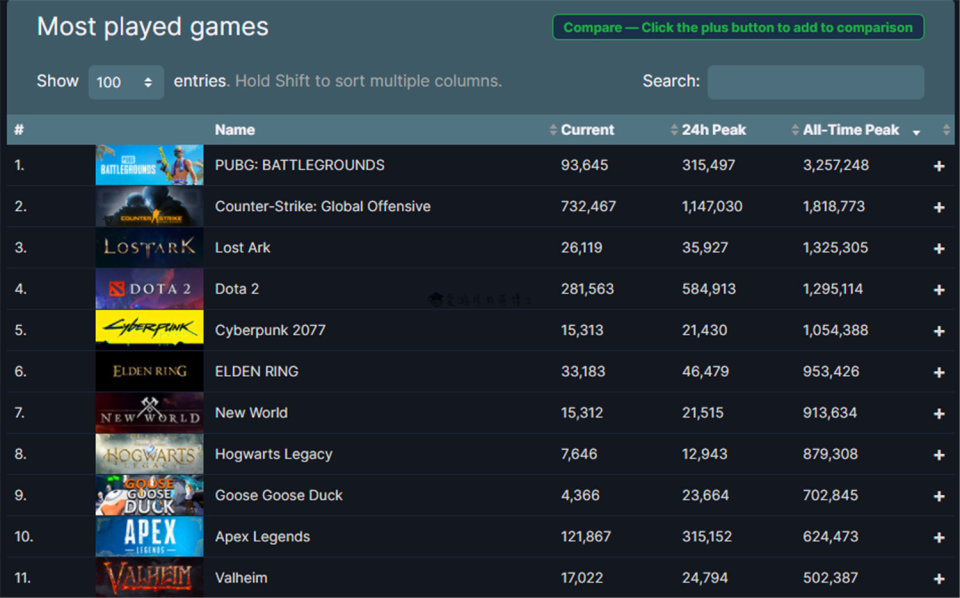Add Valheim to comparison plus icon
The width and height of the screenshot is (960, 598).
tap(939, 578)
